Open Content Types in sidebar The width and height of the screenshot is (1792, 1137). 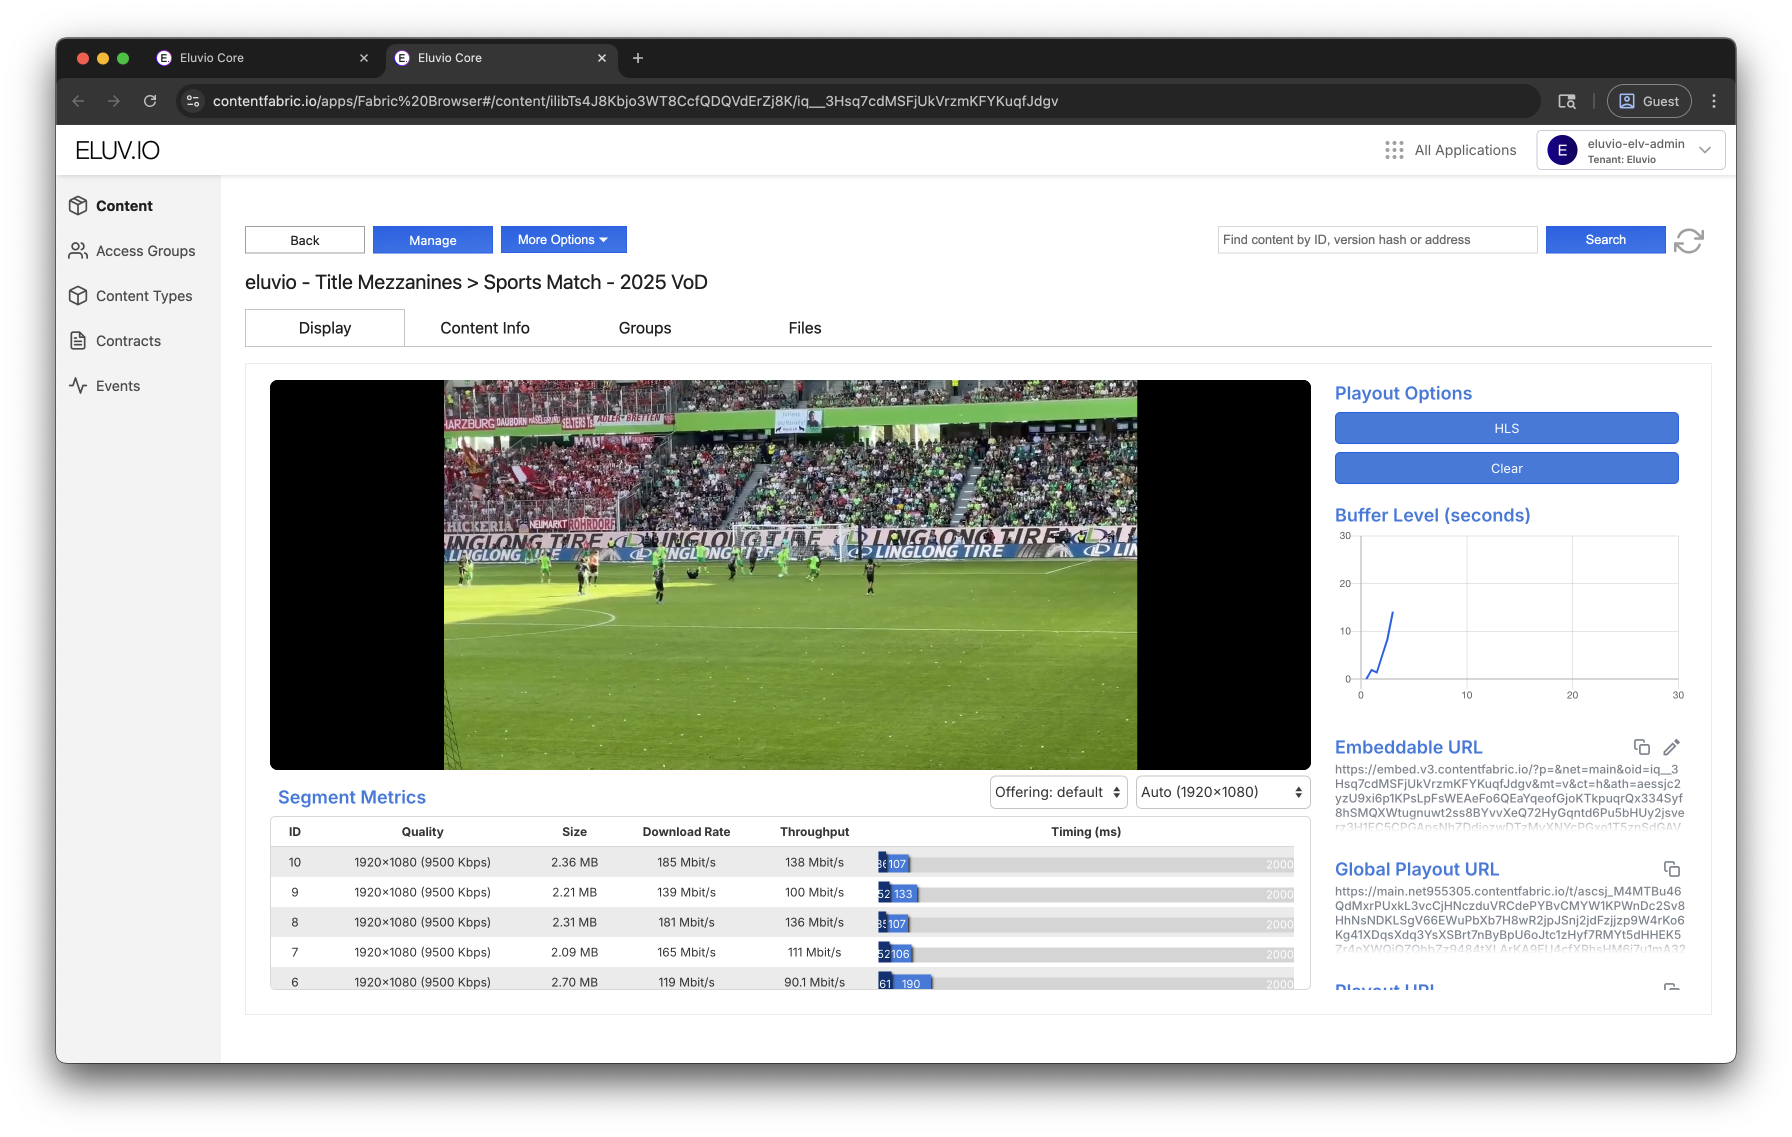pos(143,296)
